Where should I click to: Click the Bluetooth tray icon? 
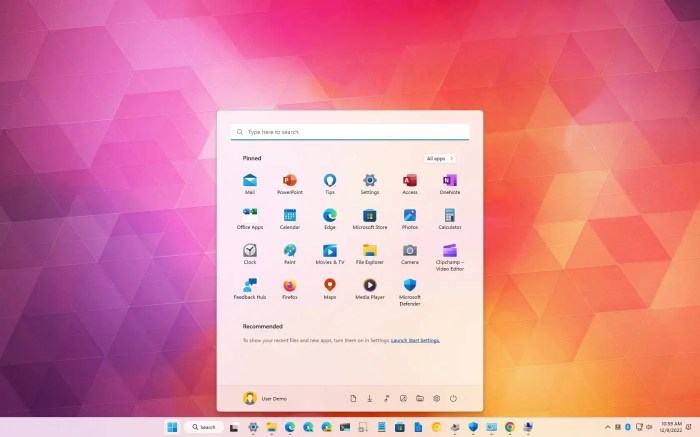pos(628,427)
